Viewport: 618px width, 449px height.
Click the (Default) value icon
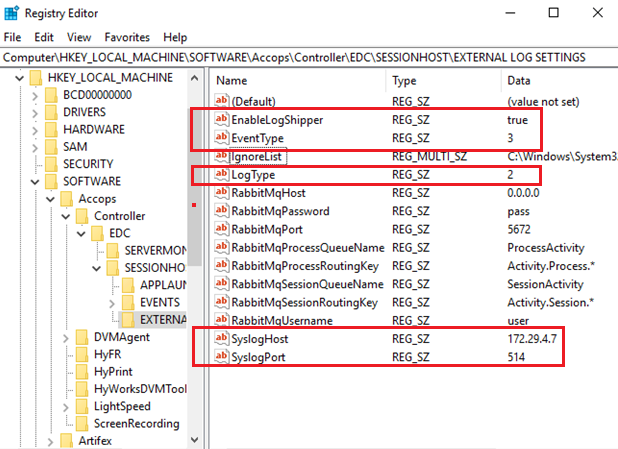coord(221,101)
